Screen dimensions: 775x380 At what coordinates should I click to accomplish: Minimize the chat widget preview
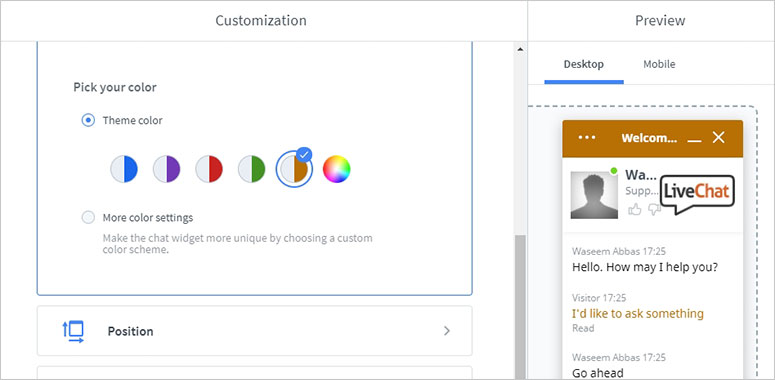point(694,141)
